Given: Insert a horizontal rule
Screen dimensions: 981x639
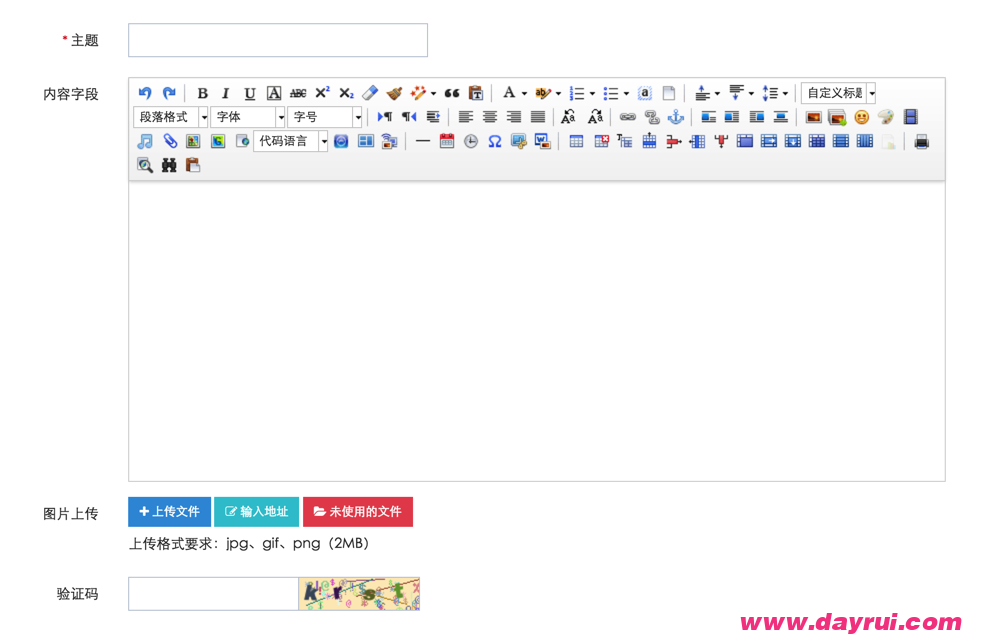Looking at the screenshot, I should point(422,141).
